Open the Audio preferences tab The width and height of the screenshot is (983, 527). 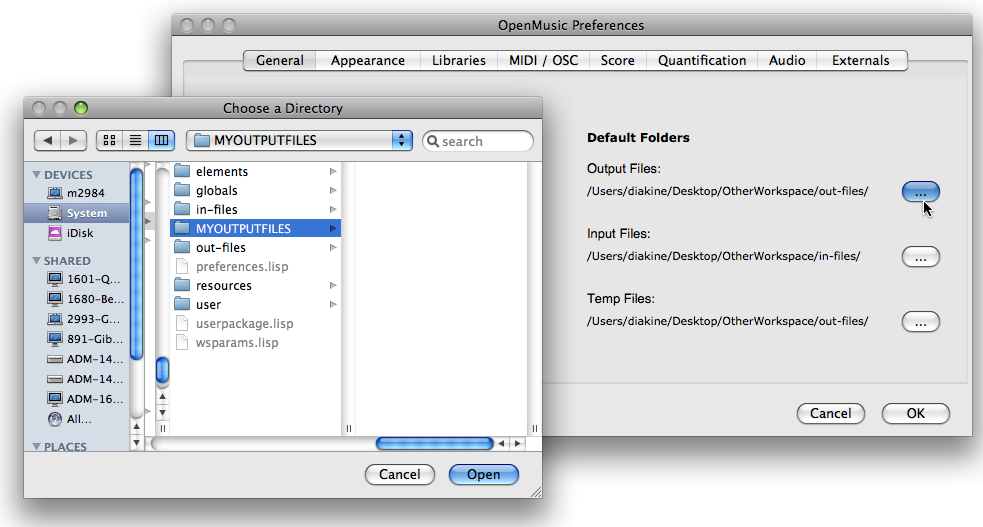click(x=787, y=61)
